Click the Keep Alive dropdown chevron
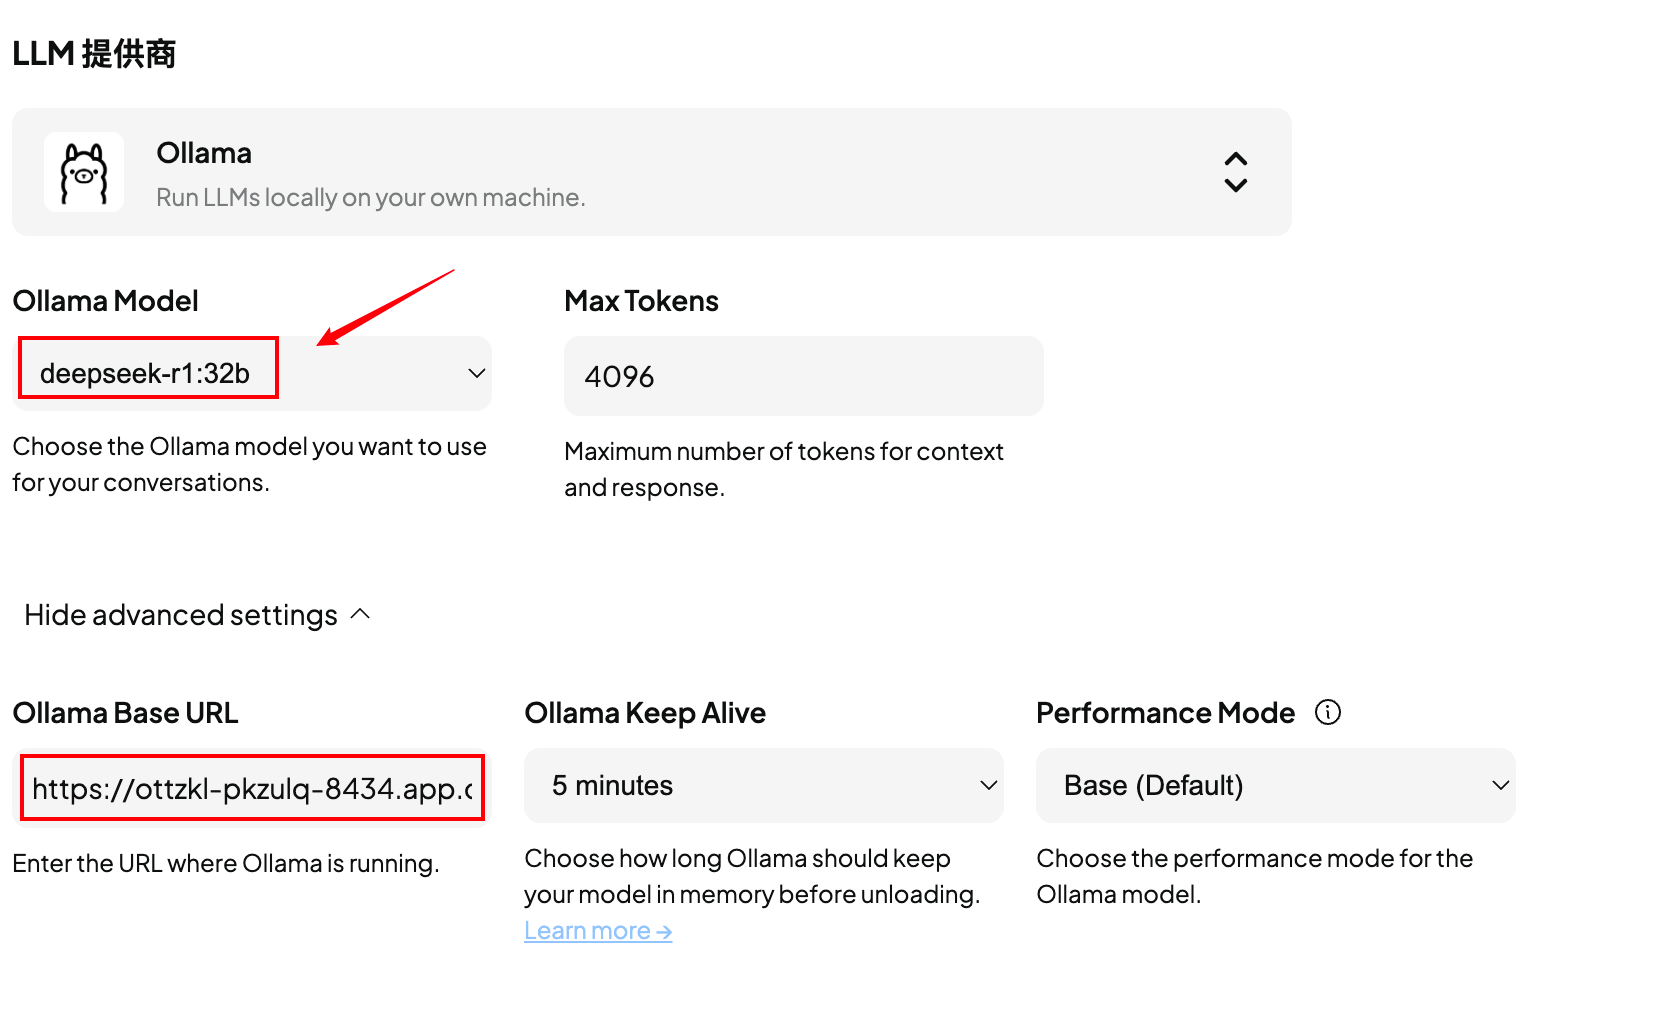The height and width of the screenshot is (1030, 1662). pyautogui.click(x=988, y=786)
